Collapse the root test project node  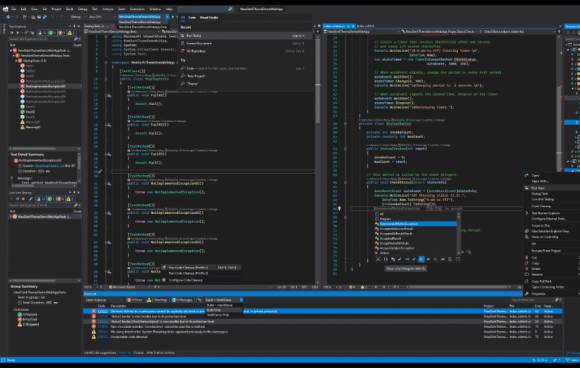(x=11, y=50)
